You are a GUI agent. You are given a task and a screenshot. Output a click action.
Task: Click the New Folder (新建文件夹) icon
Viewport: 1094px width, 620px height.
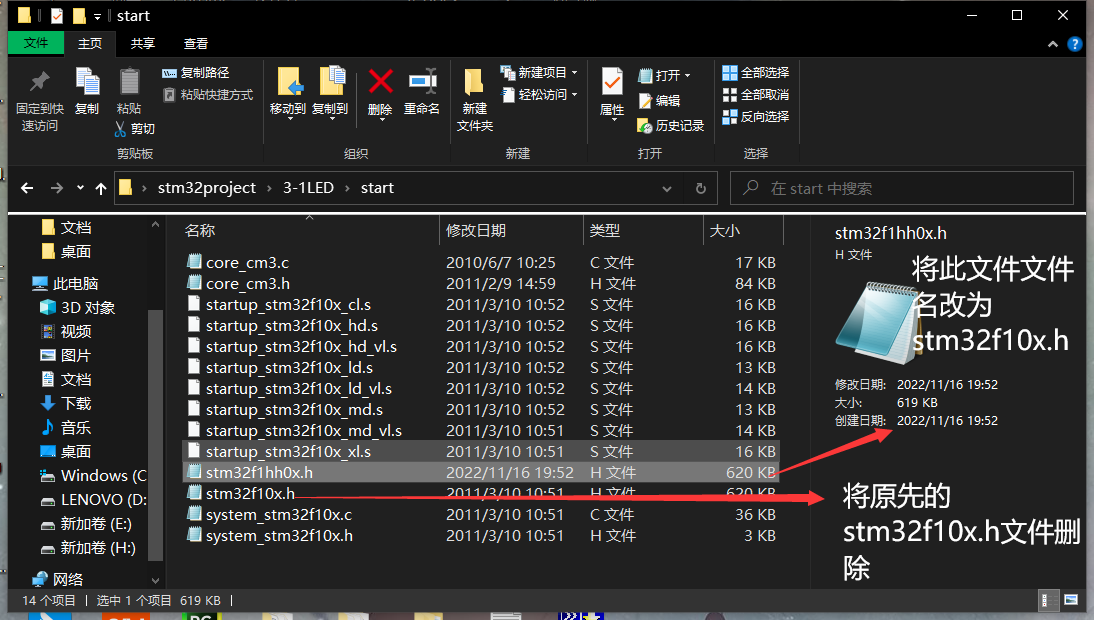tap(475, 84)
